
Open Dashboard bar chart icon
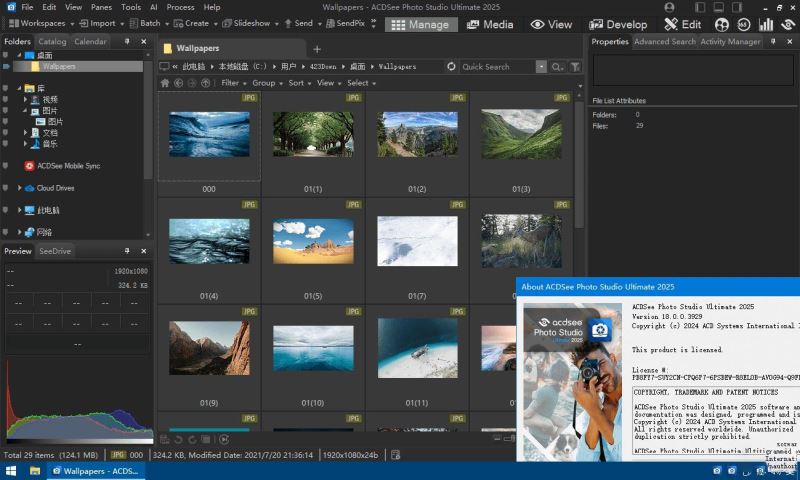(x=765, y=24)
